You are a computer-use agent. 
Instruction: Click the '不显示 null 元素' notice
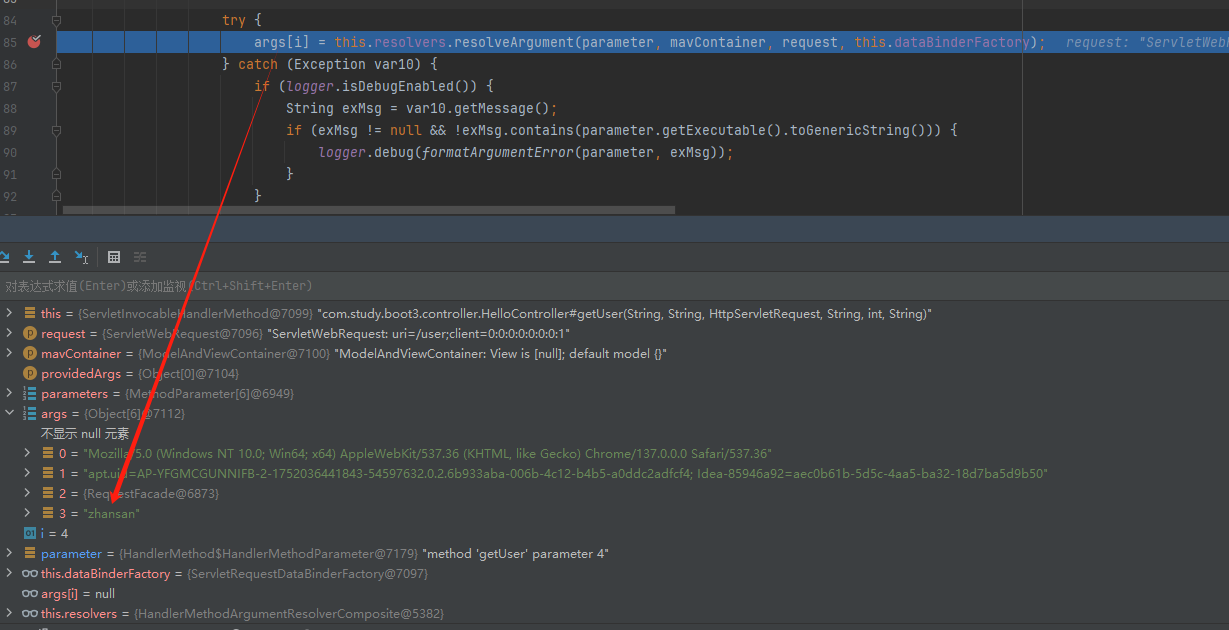85,433
